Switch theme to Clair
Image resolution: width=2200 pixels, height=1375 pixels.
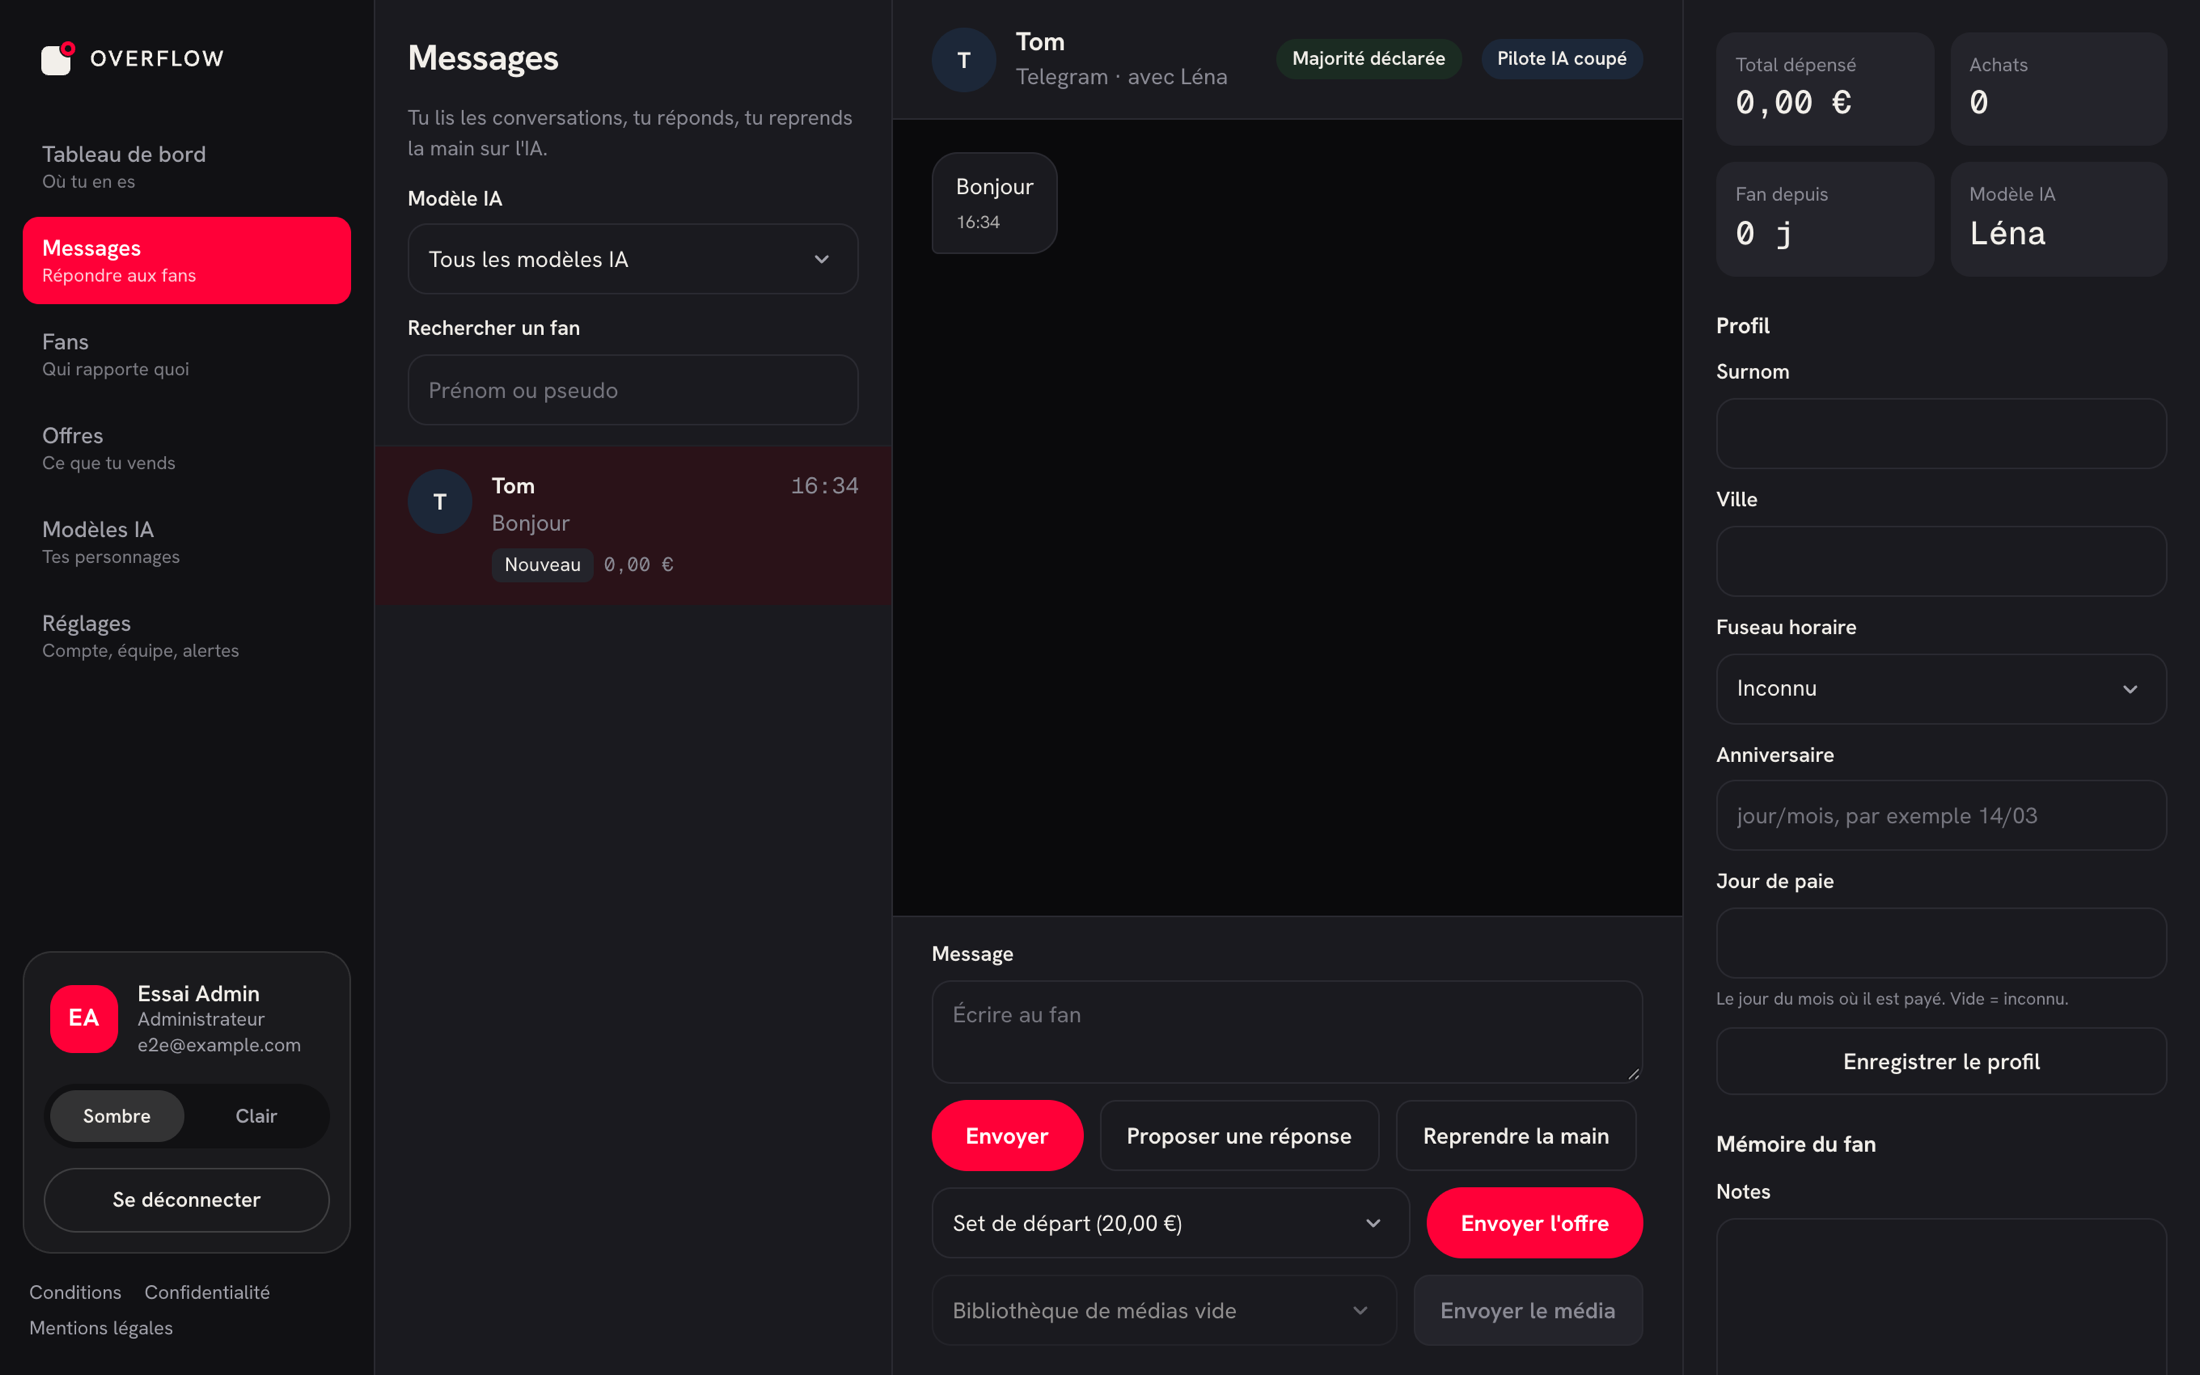pyautogui.click(x=256, y=1116)
